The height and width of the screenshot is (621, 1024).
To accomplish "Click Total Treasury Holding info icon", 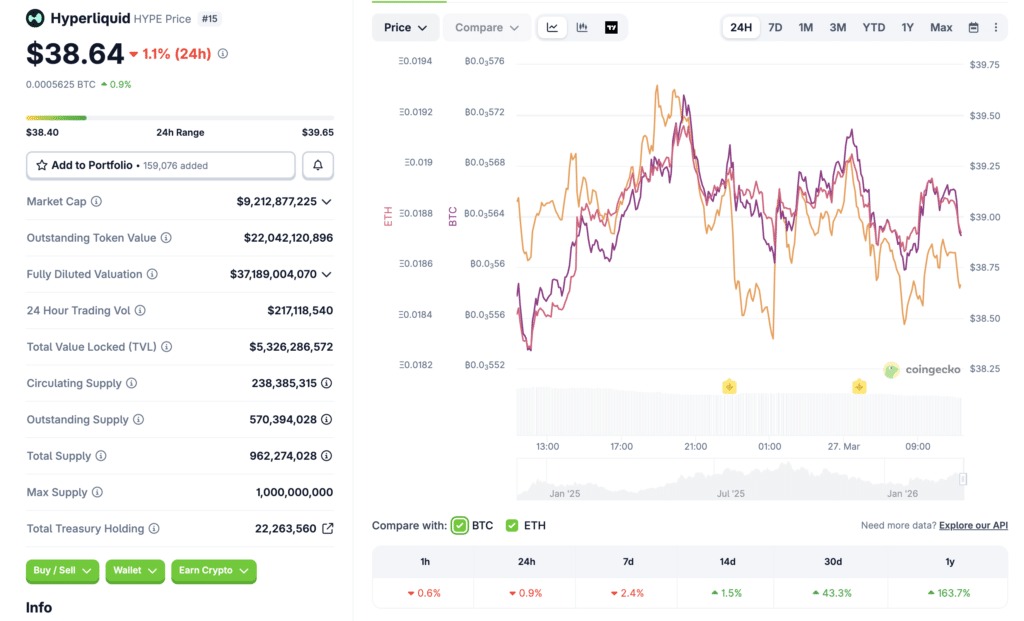I will click(153, 528).
